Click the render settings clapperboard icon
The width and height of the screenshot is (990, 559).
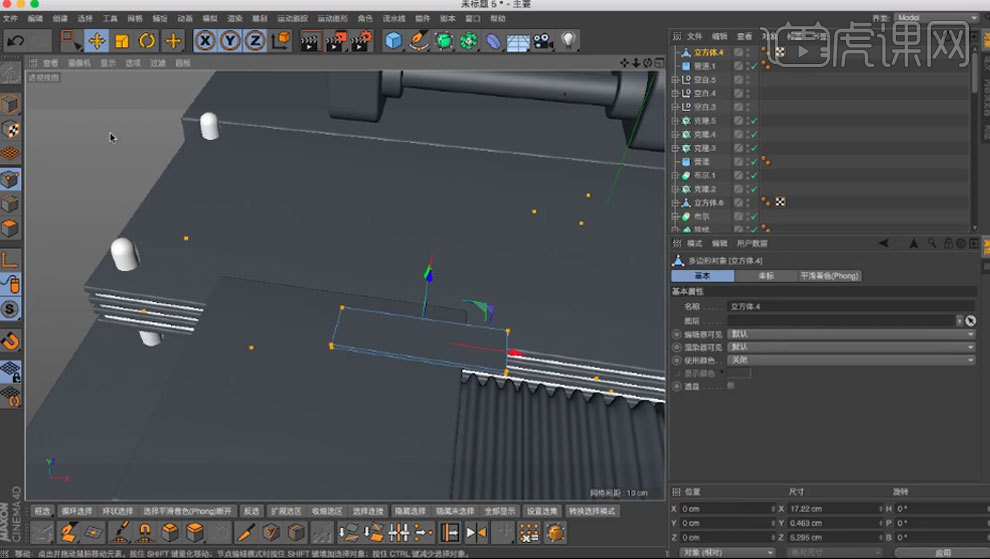click(361, 41)
